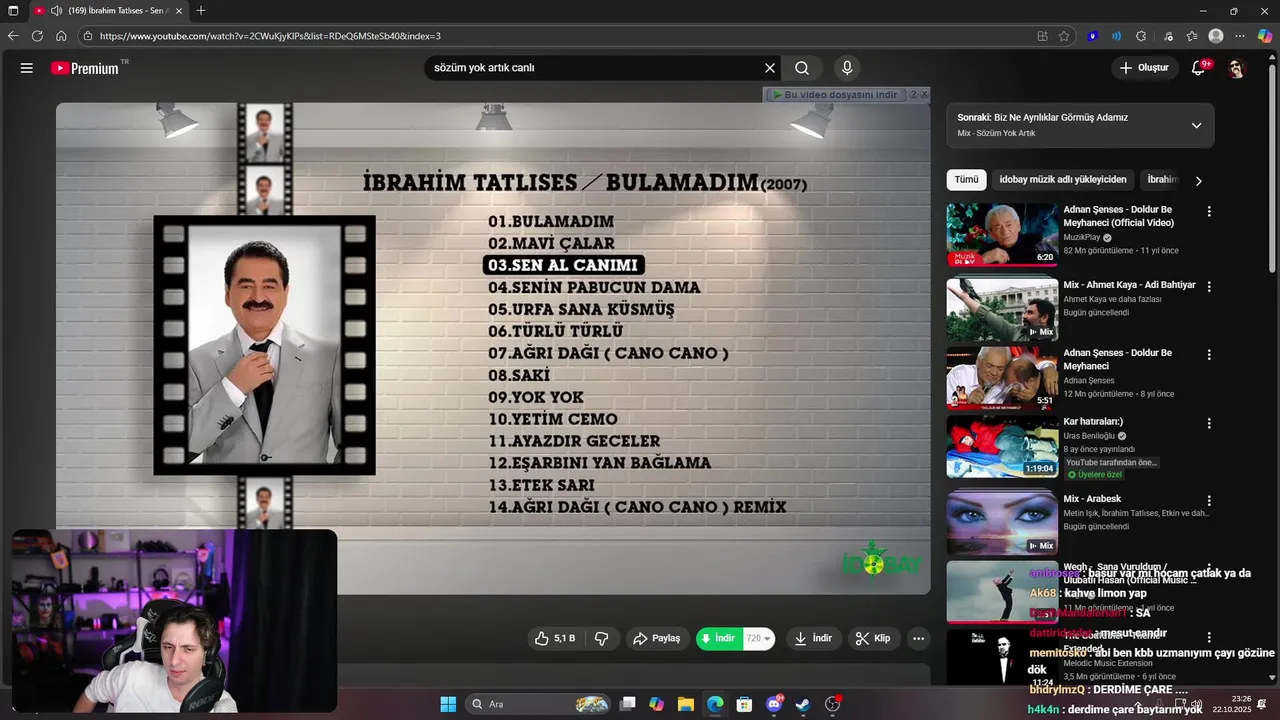Image resolution: width=1280 pixels, height=720 pixels.
Task: Open Windows Start menu
Action: tap(448, 704)
